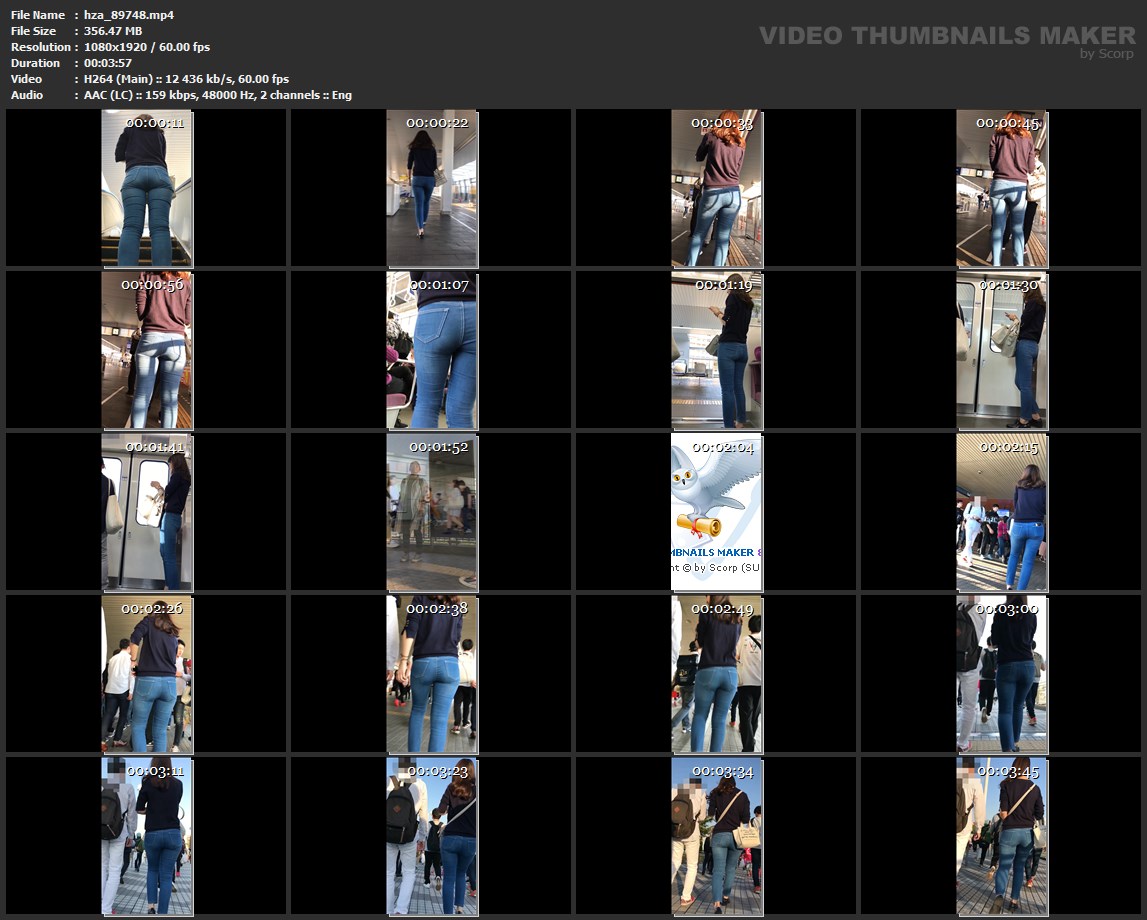Pick the thumbnail at 00:03:00
1147x920 pixels.
(1002, 674)
